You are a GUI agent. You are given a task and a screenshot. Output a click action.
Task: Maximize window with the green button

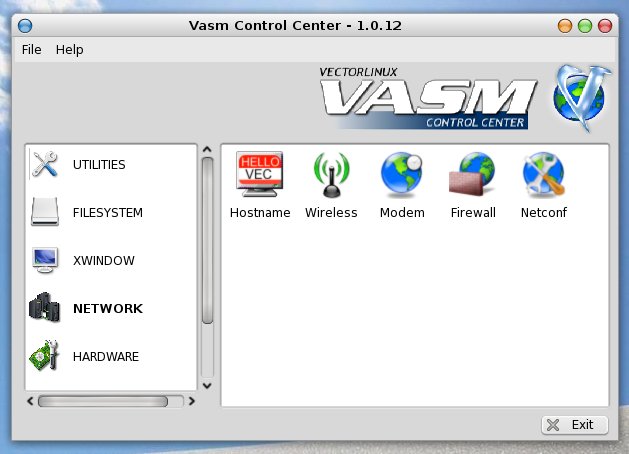click(x=585, y=26)
